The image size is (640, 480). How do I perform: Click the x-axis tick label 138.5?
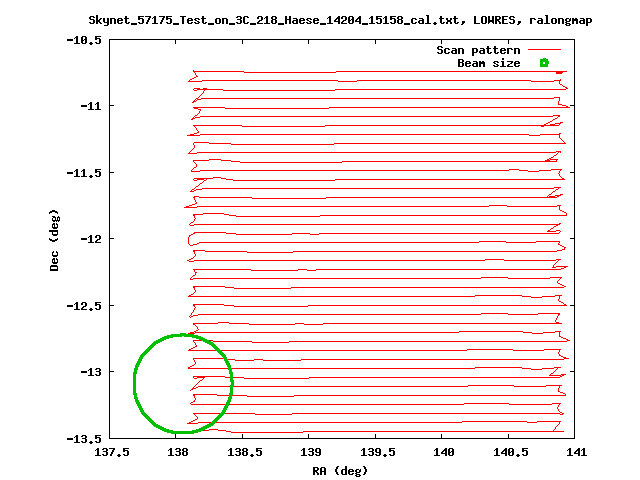244,452
